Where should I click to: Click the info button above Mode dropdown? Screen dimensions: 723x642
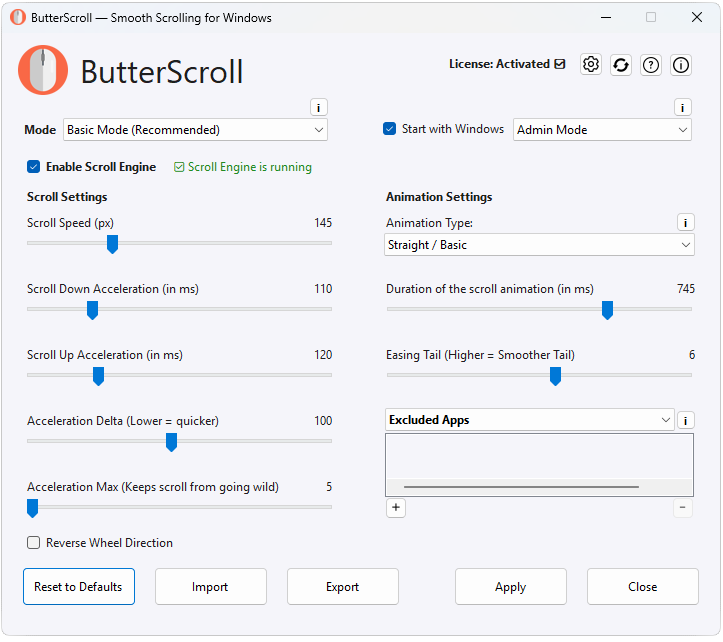(318, 108)
